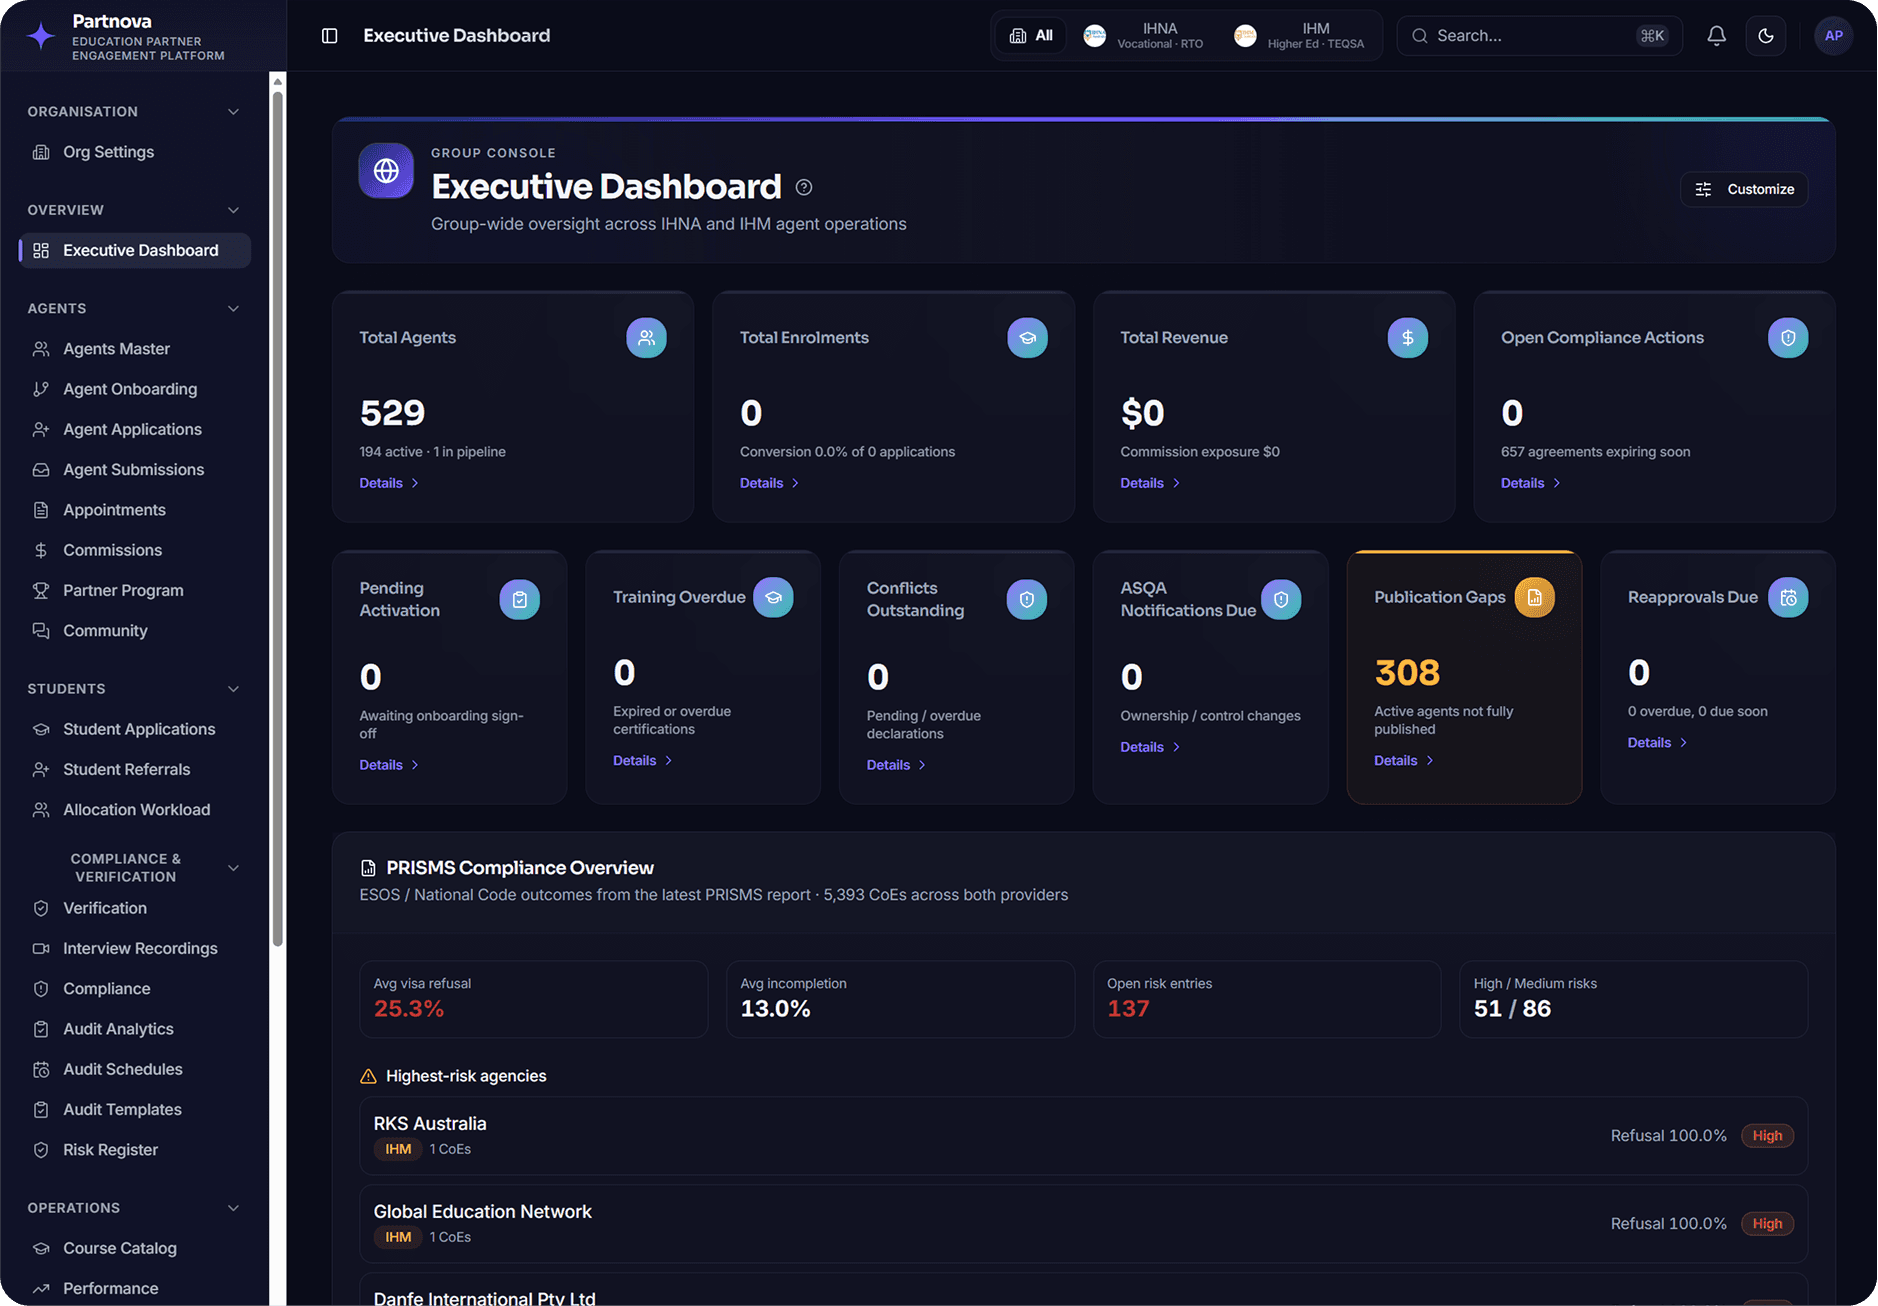Viewport: 1878px width, 1306px height.
Task: Click the globe Group Console icon
Action: 386,171
